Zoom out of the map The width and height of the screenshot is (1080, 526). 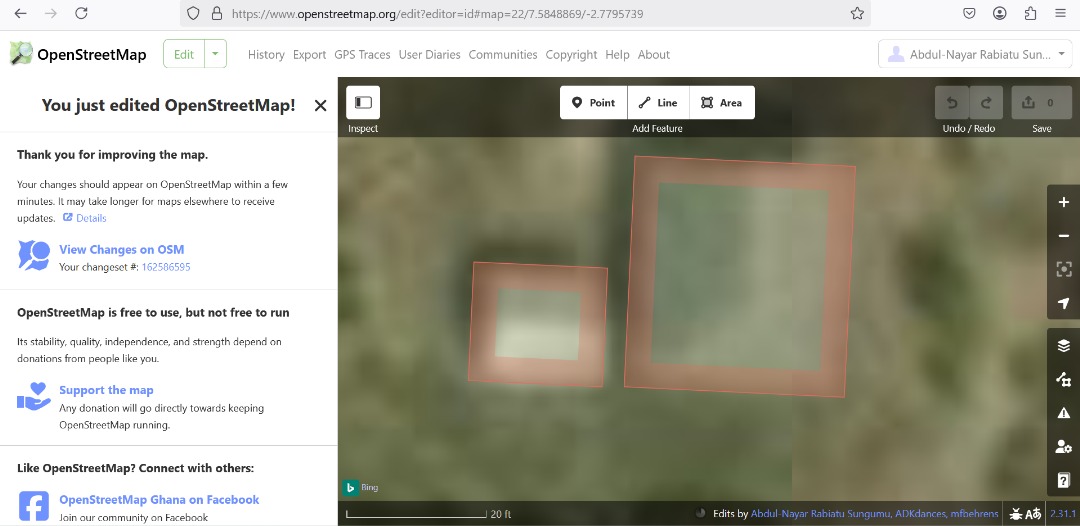[1063, 236]
